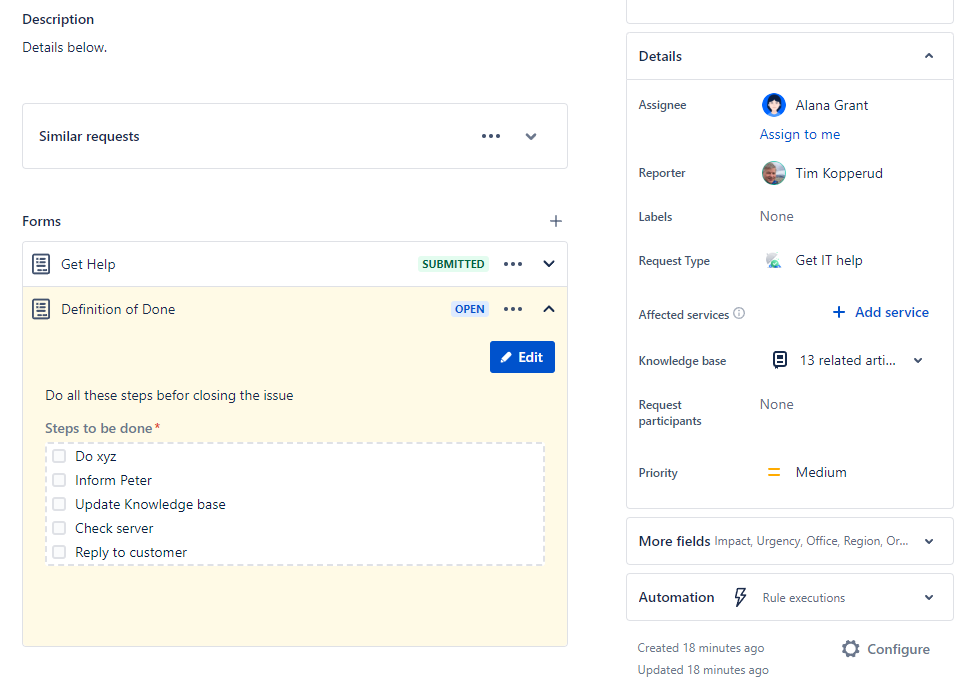Click Alana Grant assignee name

point(832,105)
